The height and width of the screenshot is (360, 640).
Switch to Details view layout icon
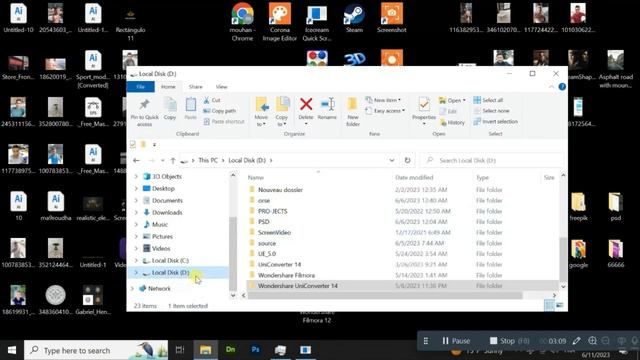549,305
